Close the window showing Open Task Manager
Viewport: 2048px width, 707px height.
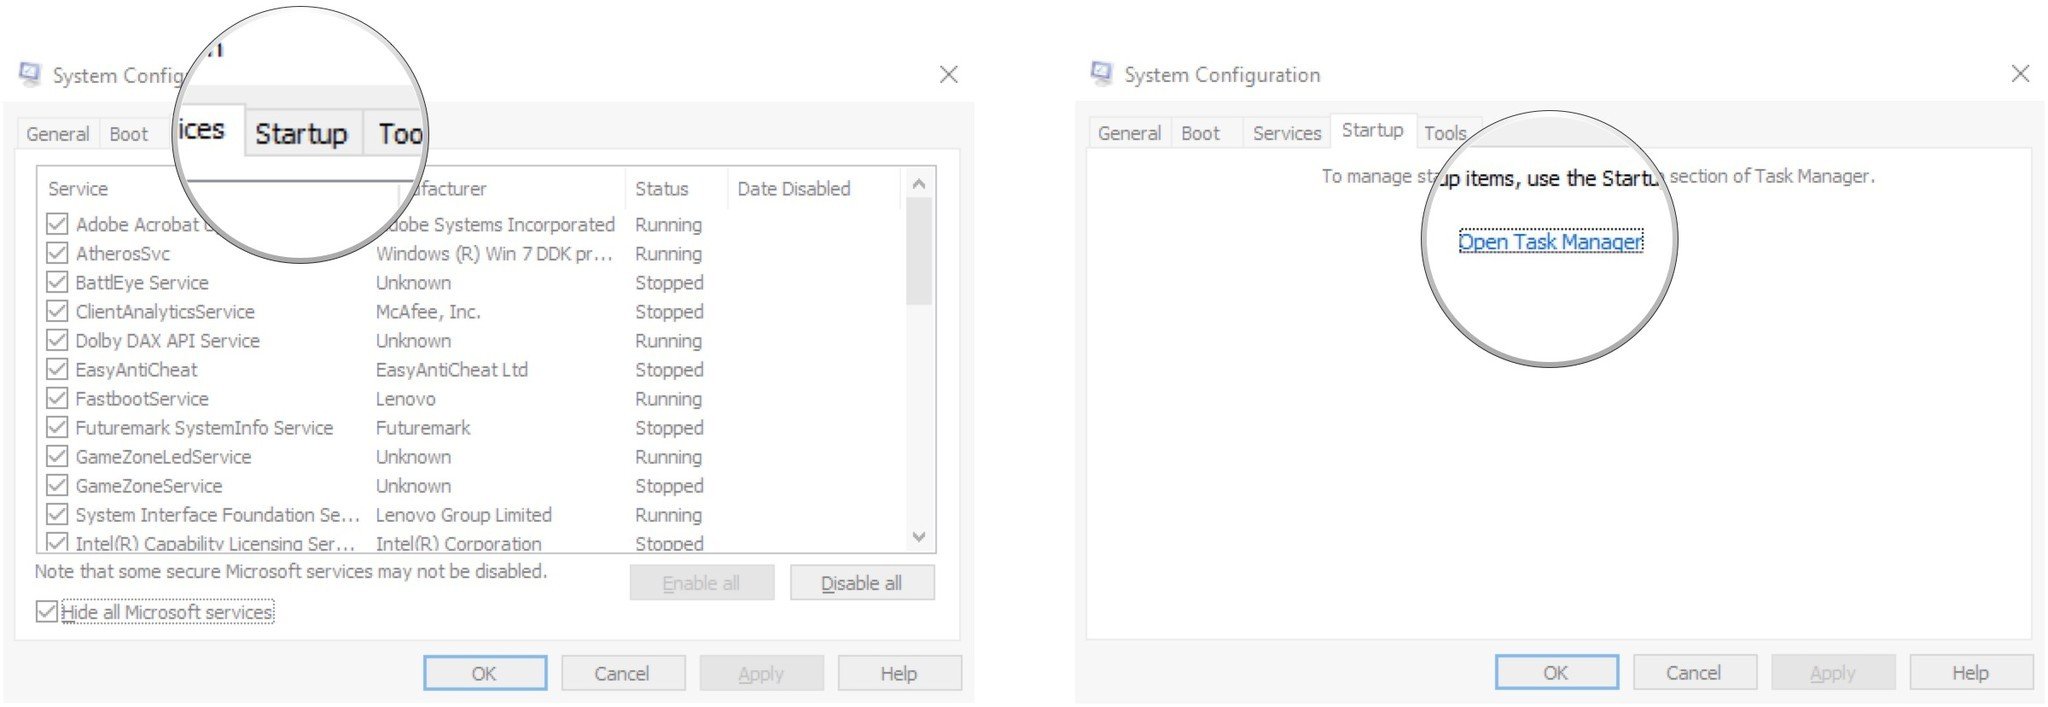pyautogui.click(x=2020, y=74)
